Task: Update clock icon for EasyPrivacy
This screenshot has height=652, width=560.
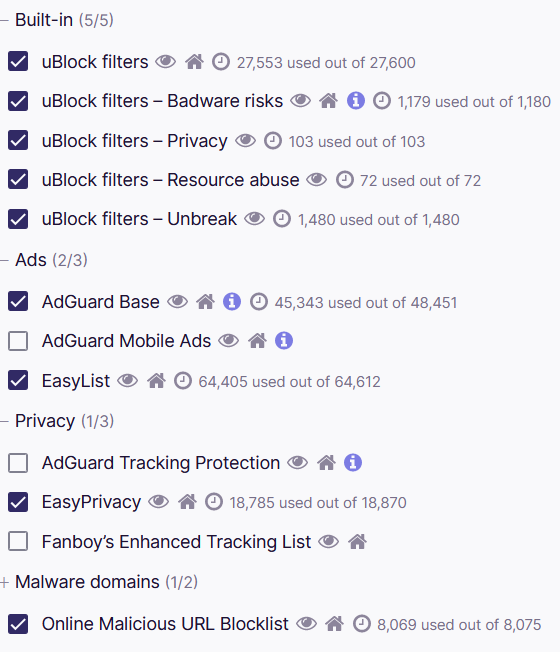Action: (214, 502)
